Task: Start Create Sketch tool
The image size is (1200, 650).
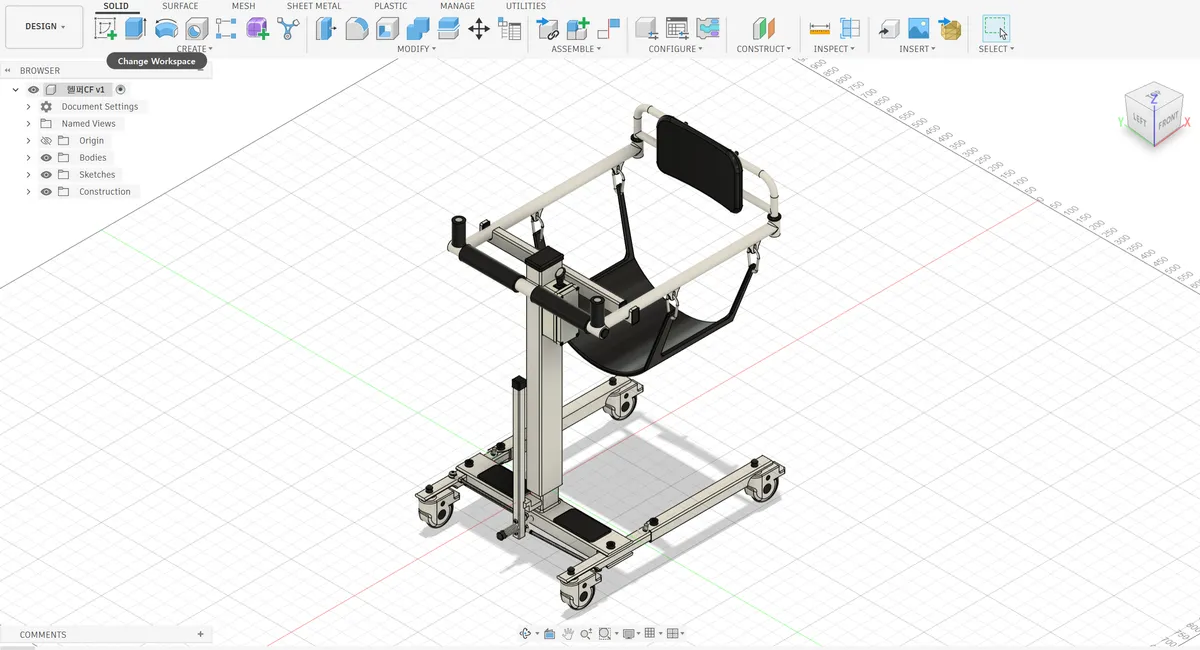Action: point(105,29)
